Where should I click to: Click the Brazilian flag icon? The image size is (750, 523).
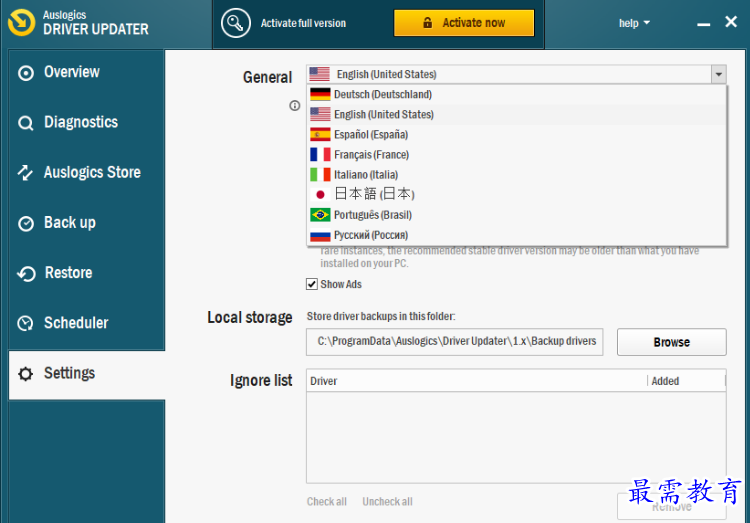click(320, 215)
